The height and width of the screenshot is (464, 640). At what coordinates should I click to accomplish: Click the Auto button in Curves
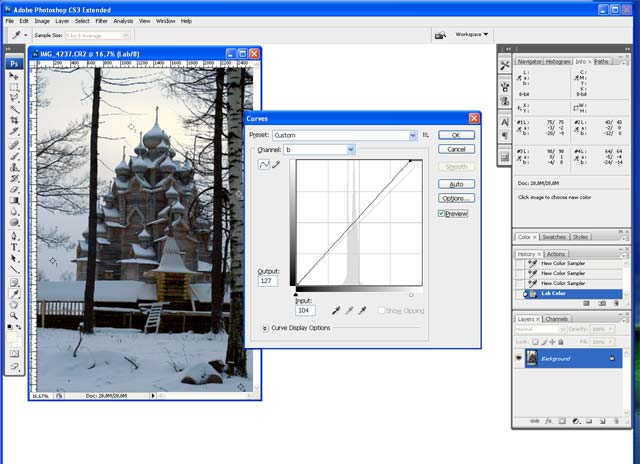pyautogui.click(x=456, y=184)
